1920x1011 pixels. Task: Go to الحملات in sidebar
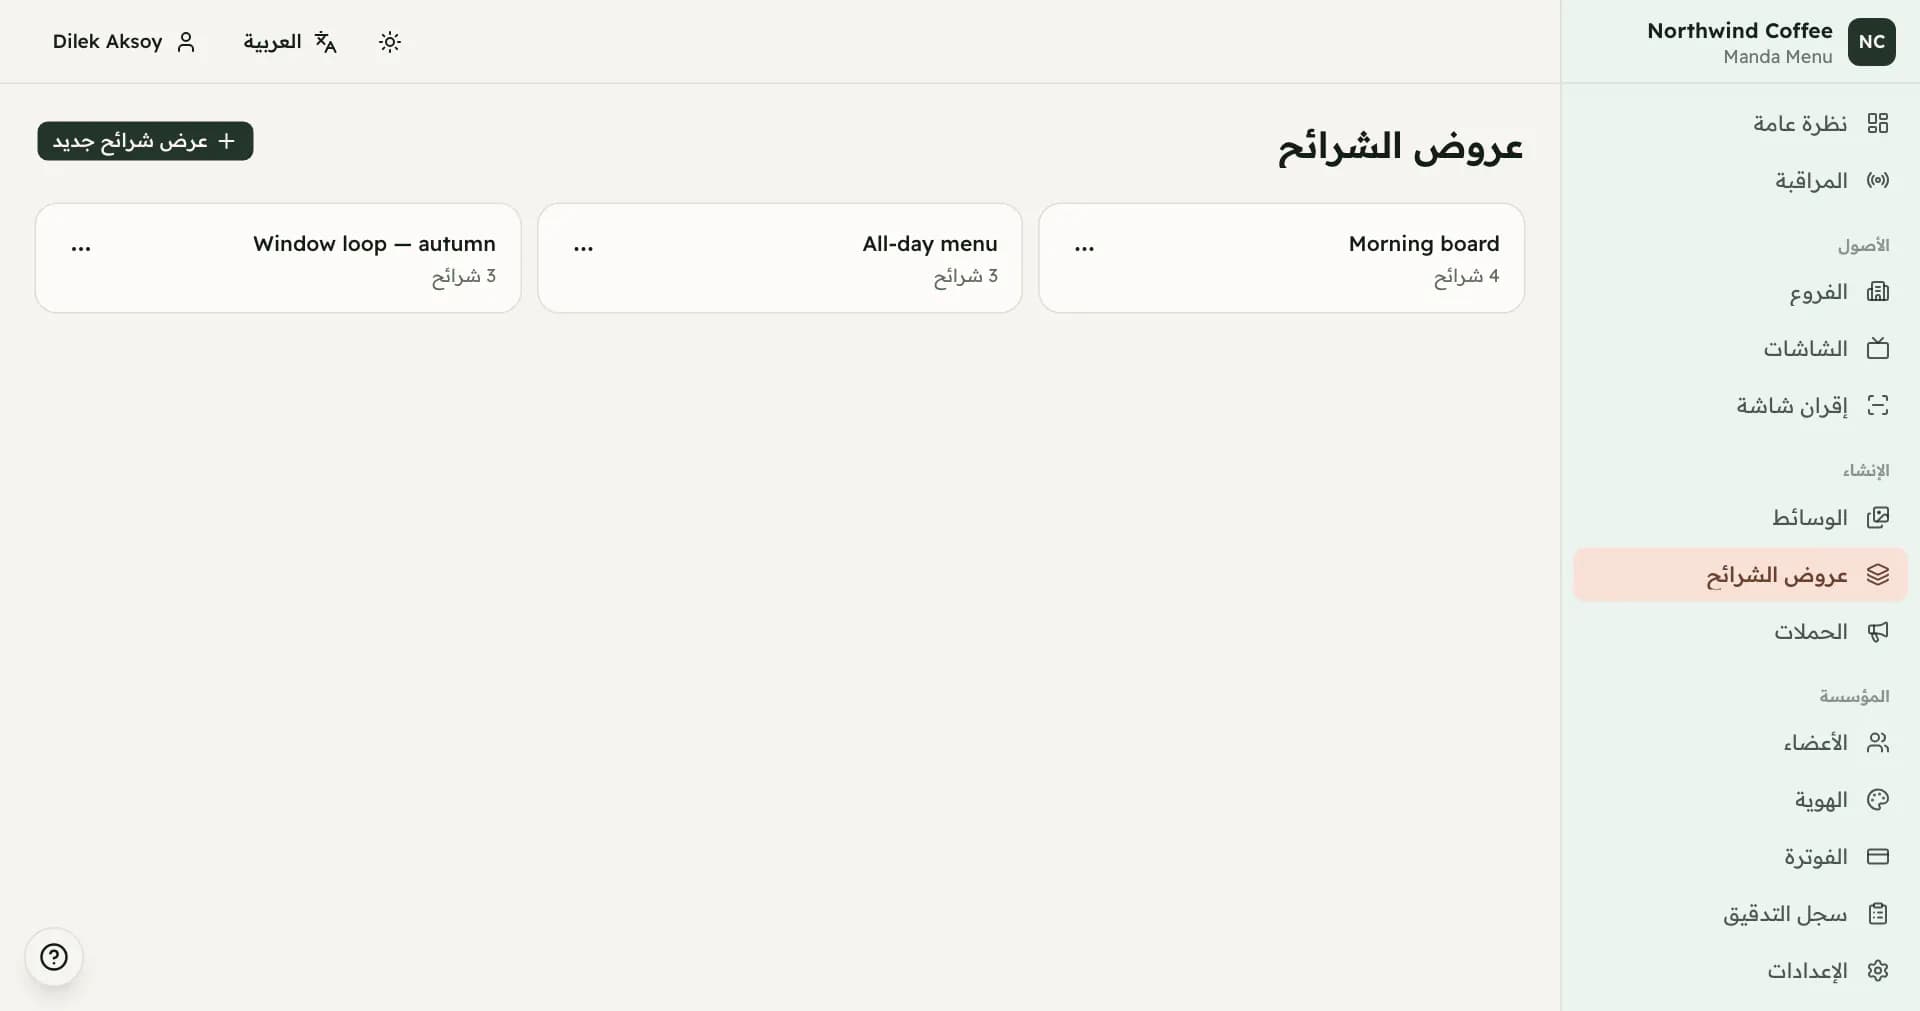[1741, 631]
